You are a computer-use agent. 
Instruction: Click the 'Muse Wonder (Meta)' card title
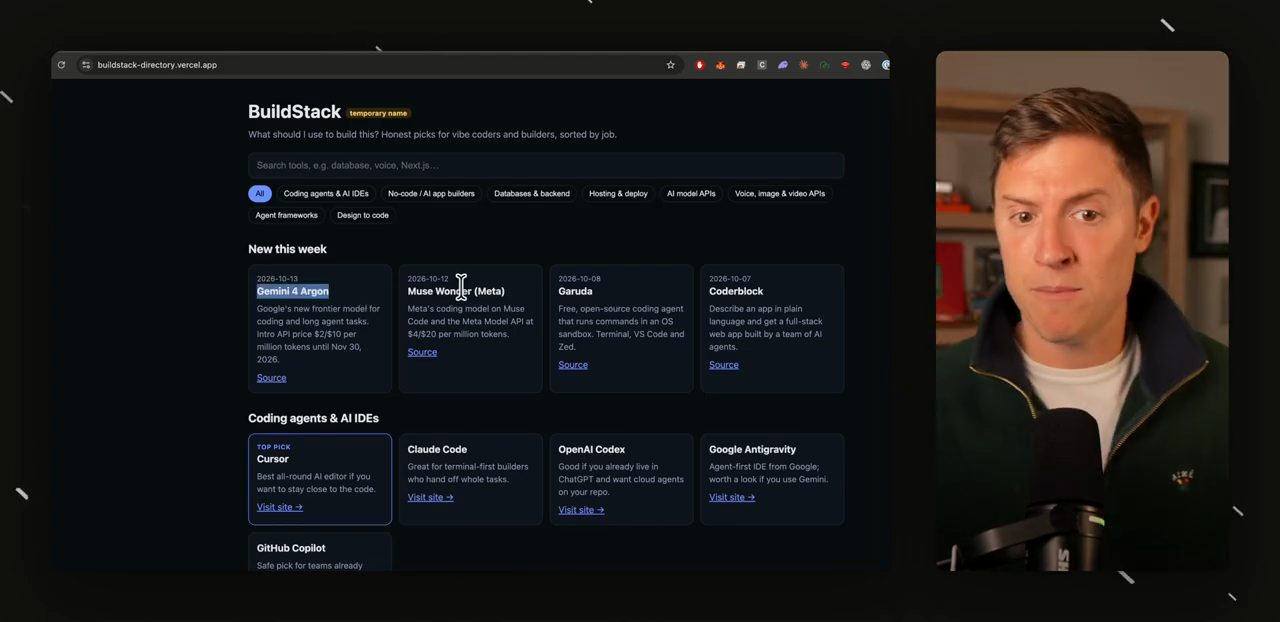click(456, 291)
